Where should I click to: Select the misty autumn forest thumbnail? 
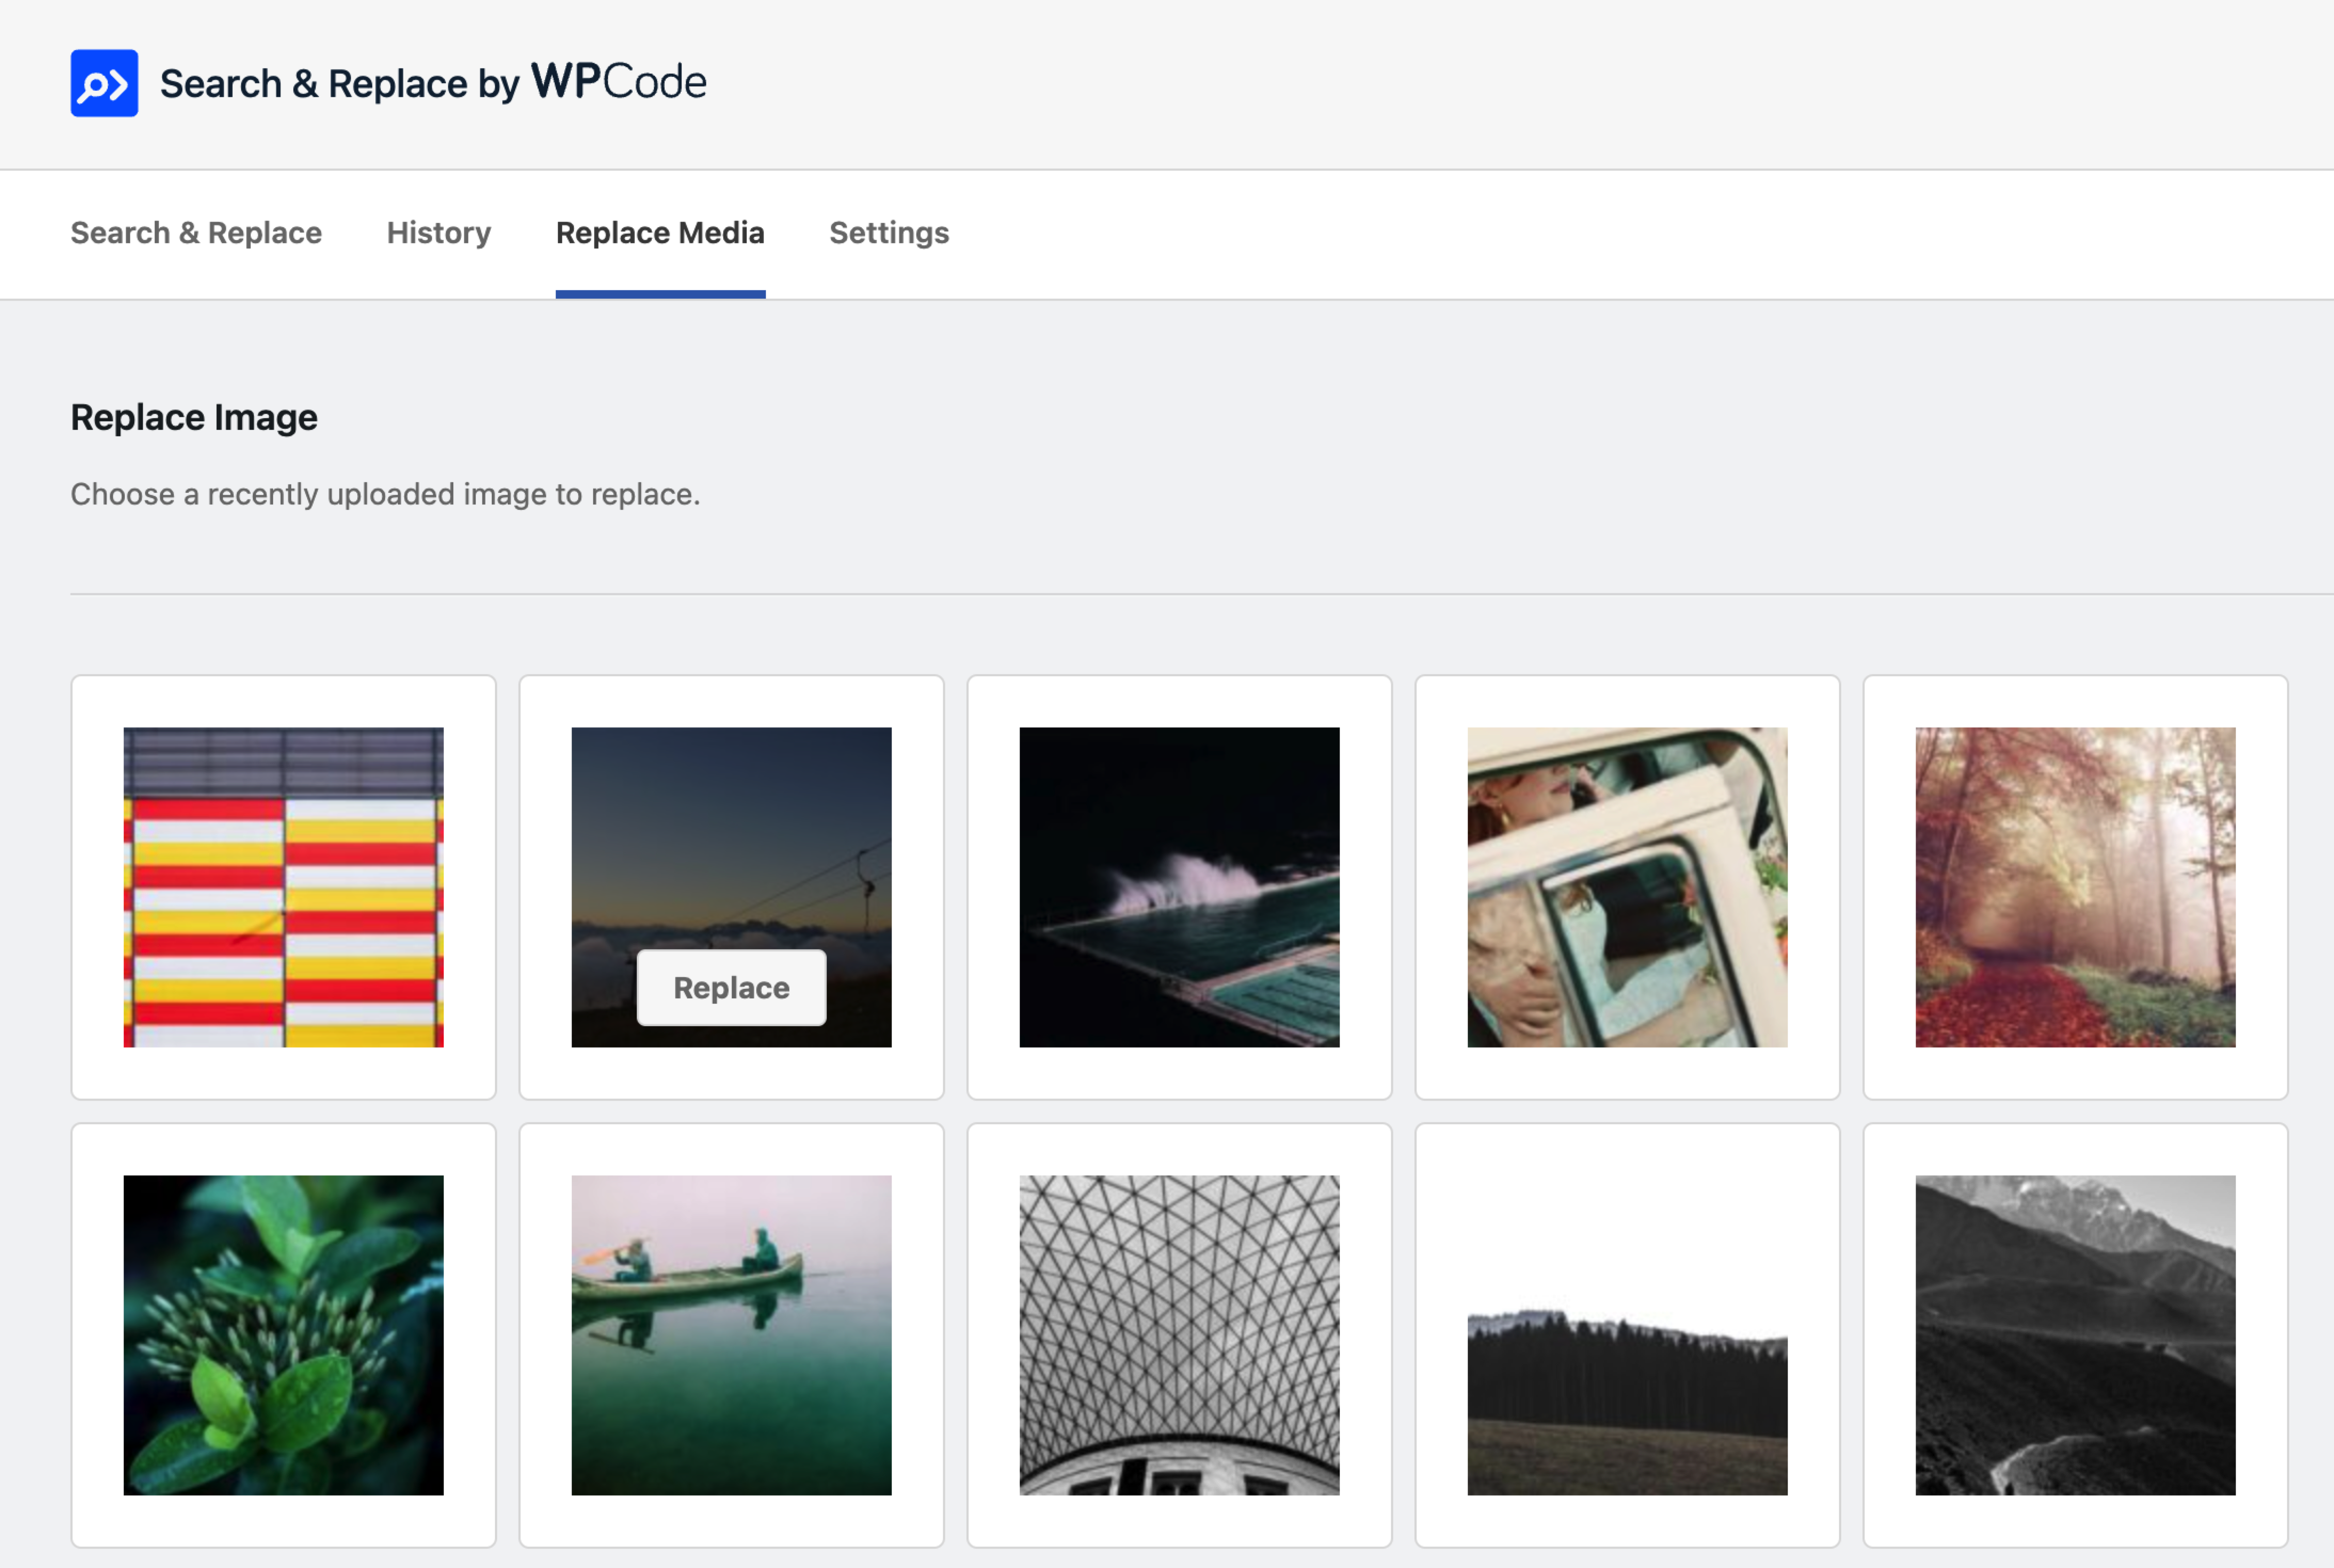(x=2075, y=887)
